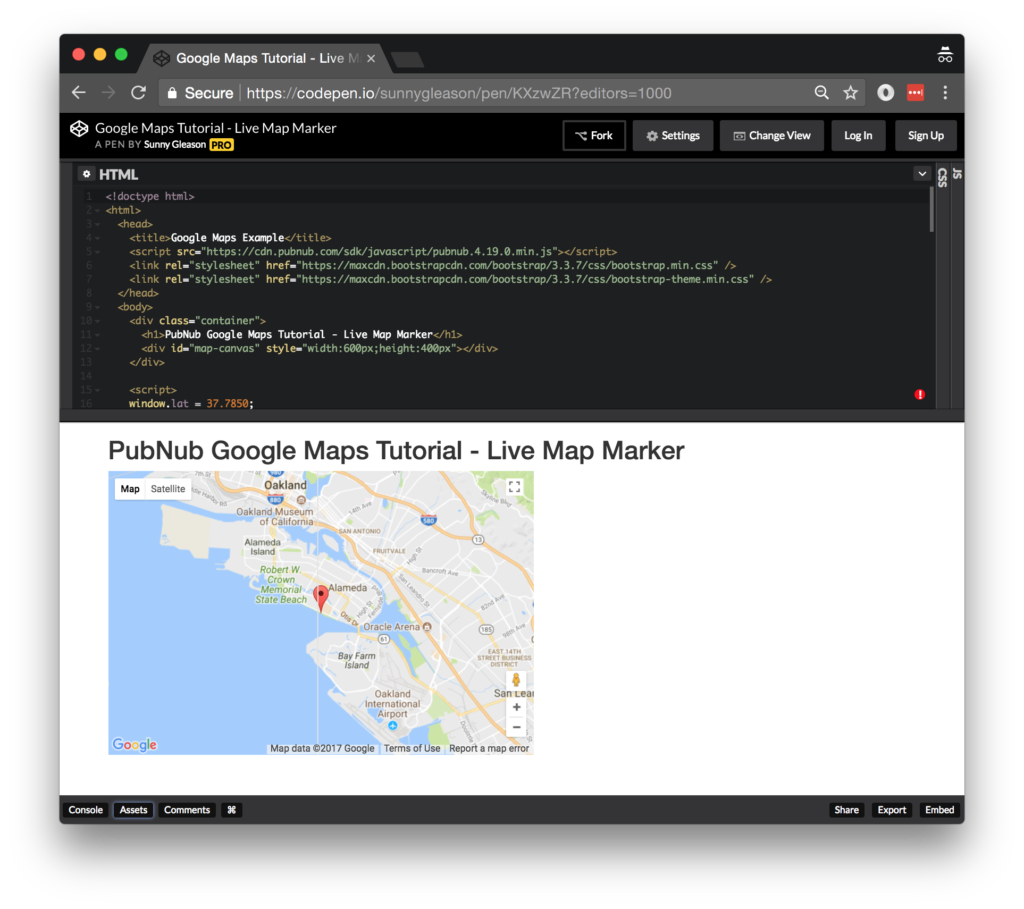Collapse code fold at line 9 body
The height and width of the screenshot is (909, 1024).
click(x=97, y=307)
